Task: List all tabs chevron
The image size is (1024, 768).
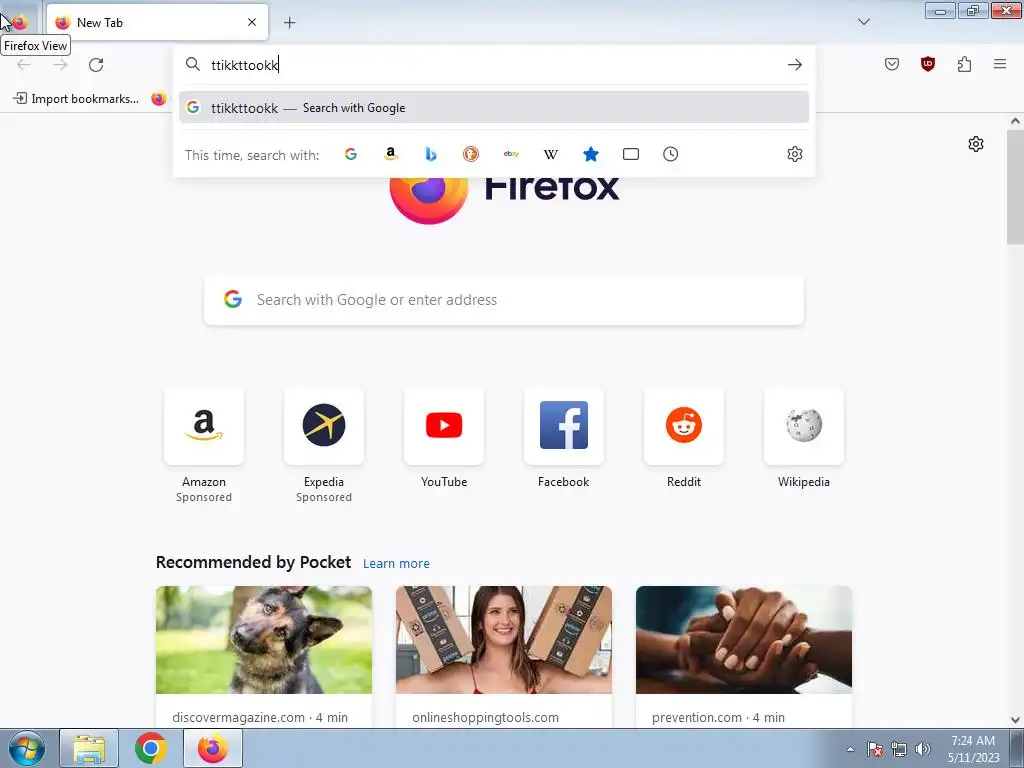Action: 863,22
